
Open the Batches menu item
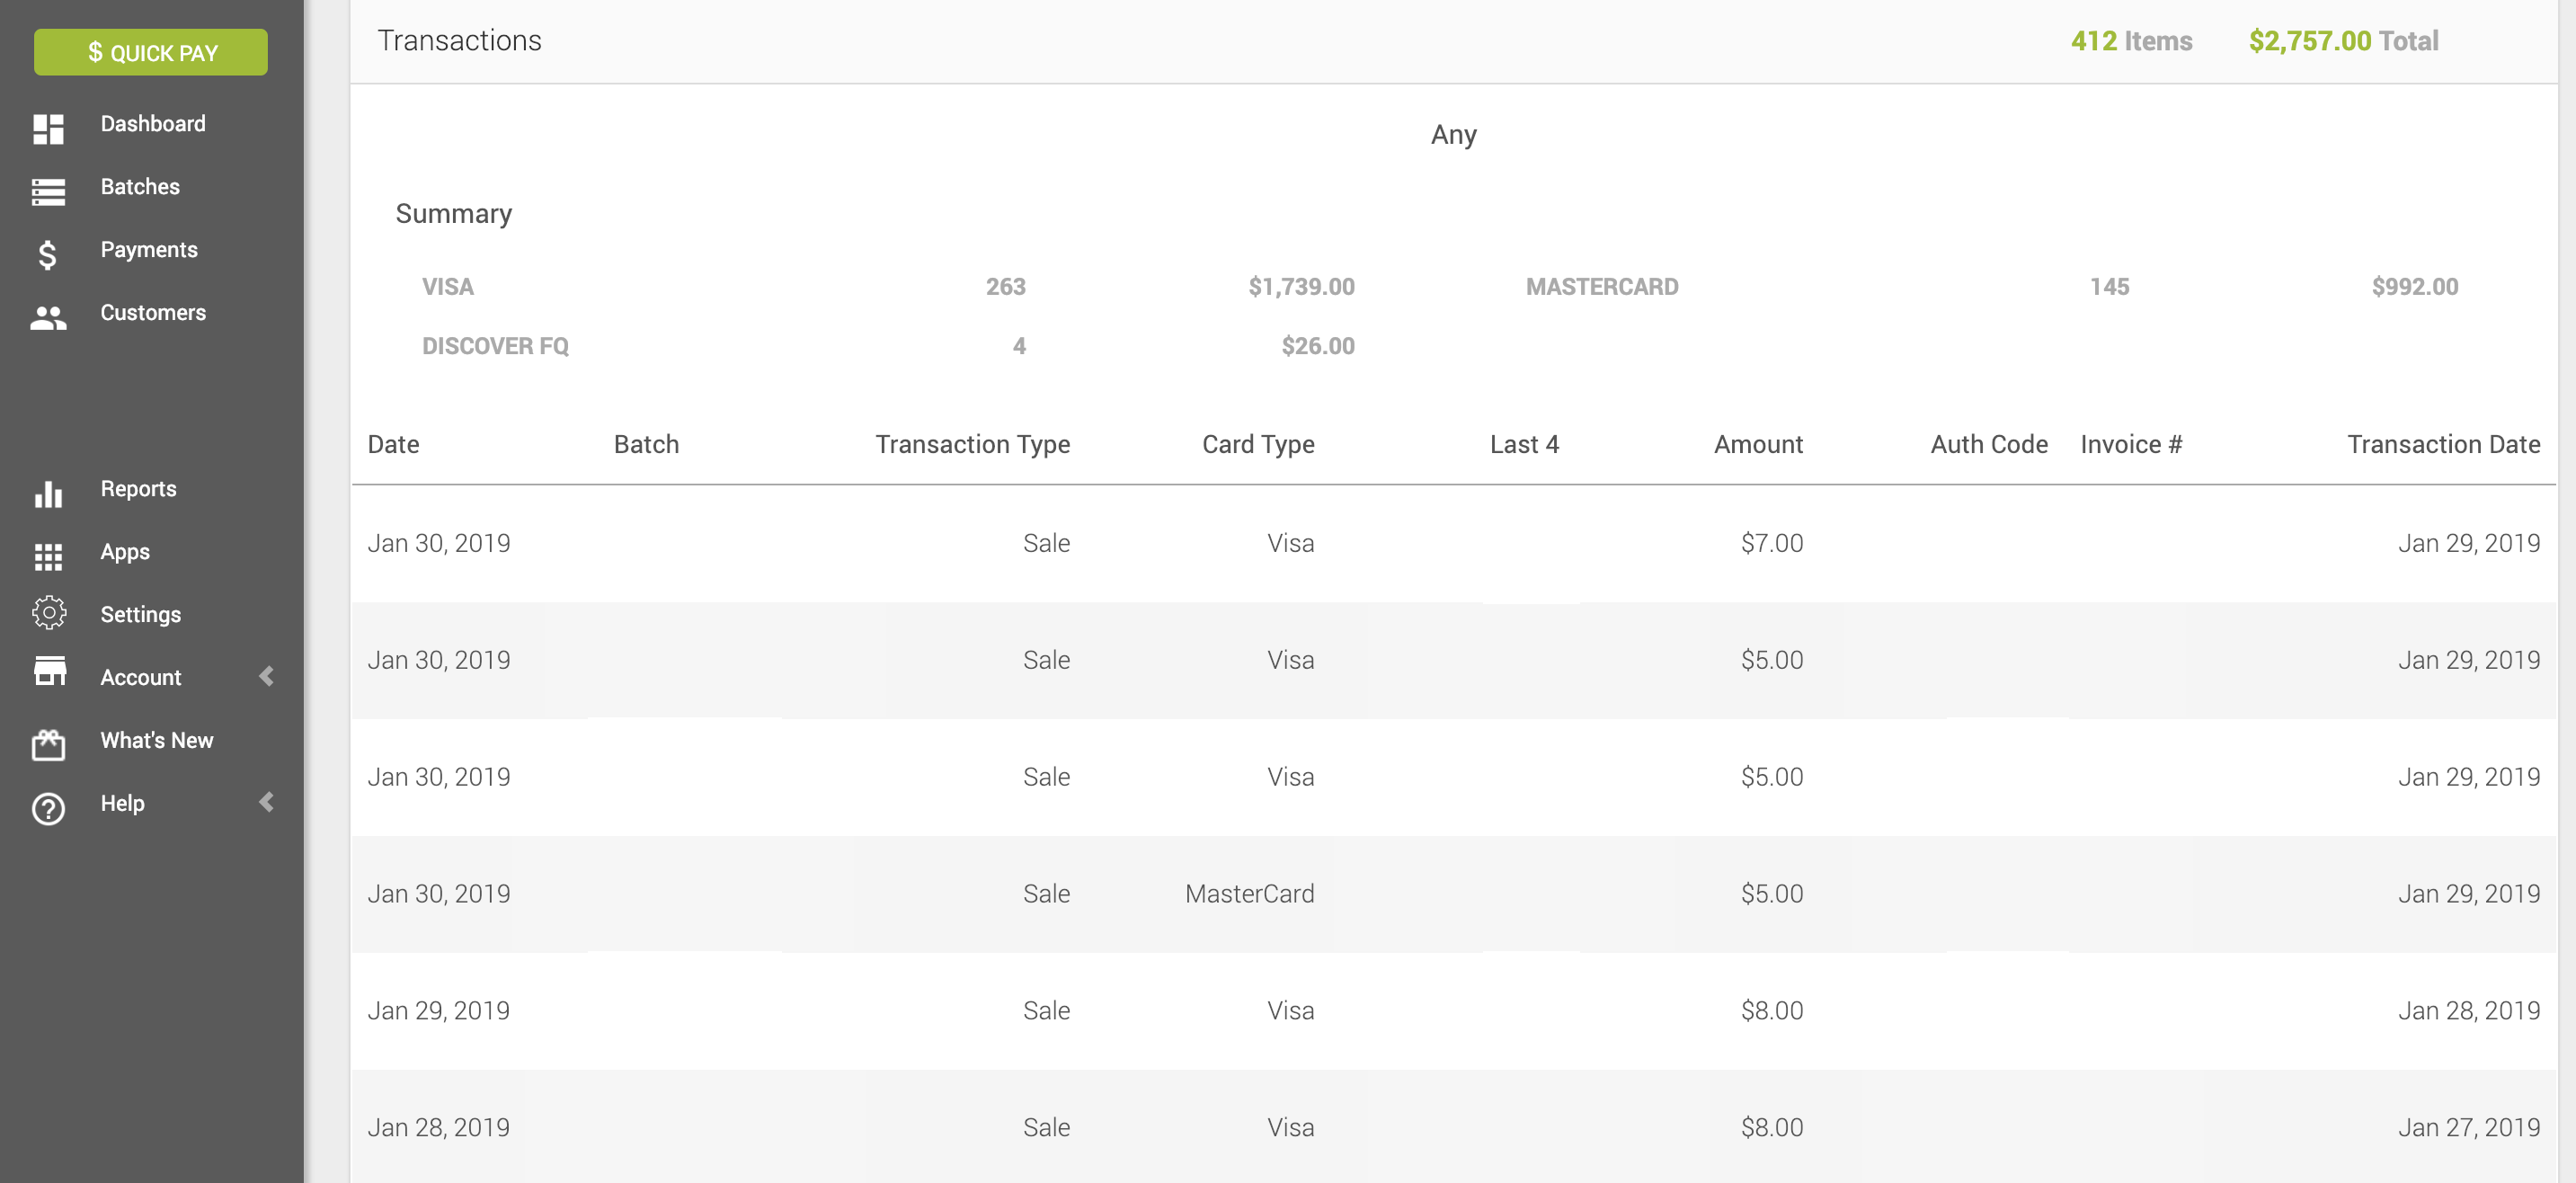[140, 187]
